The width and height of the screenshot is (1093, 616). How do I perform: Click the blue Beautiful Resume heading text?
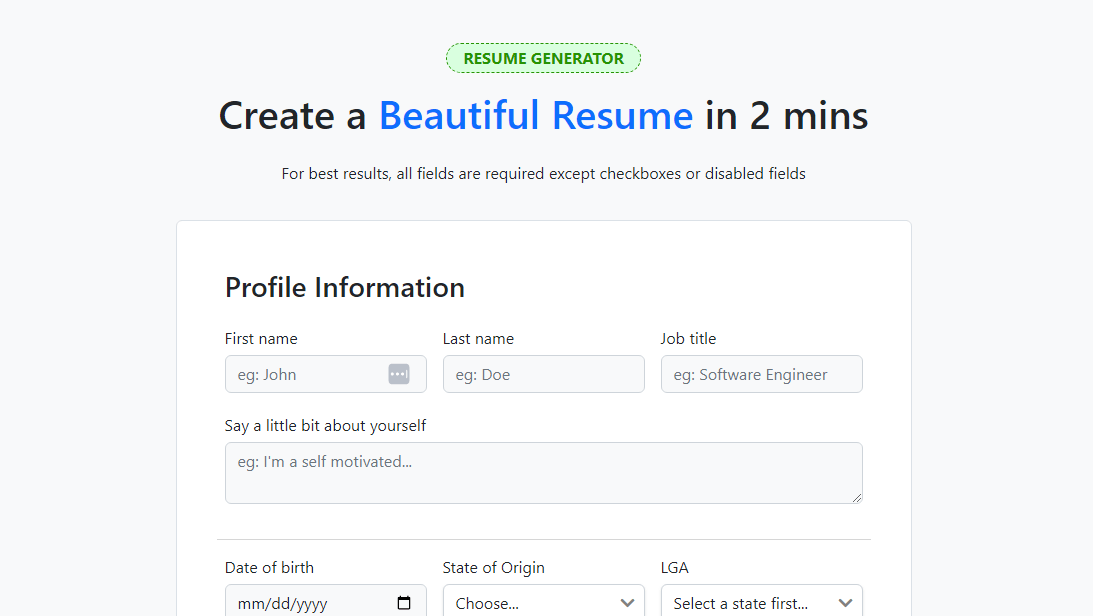click(x=535, y=116)
